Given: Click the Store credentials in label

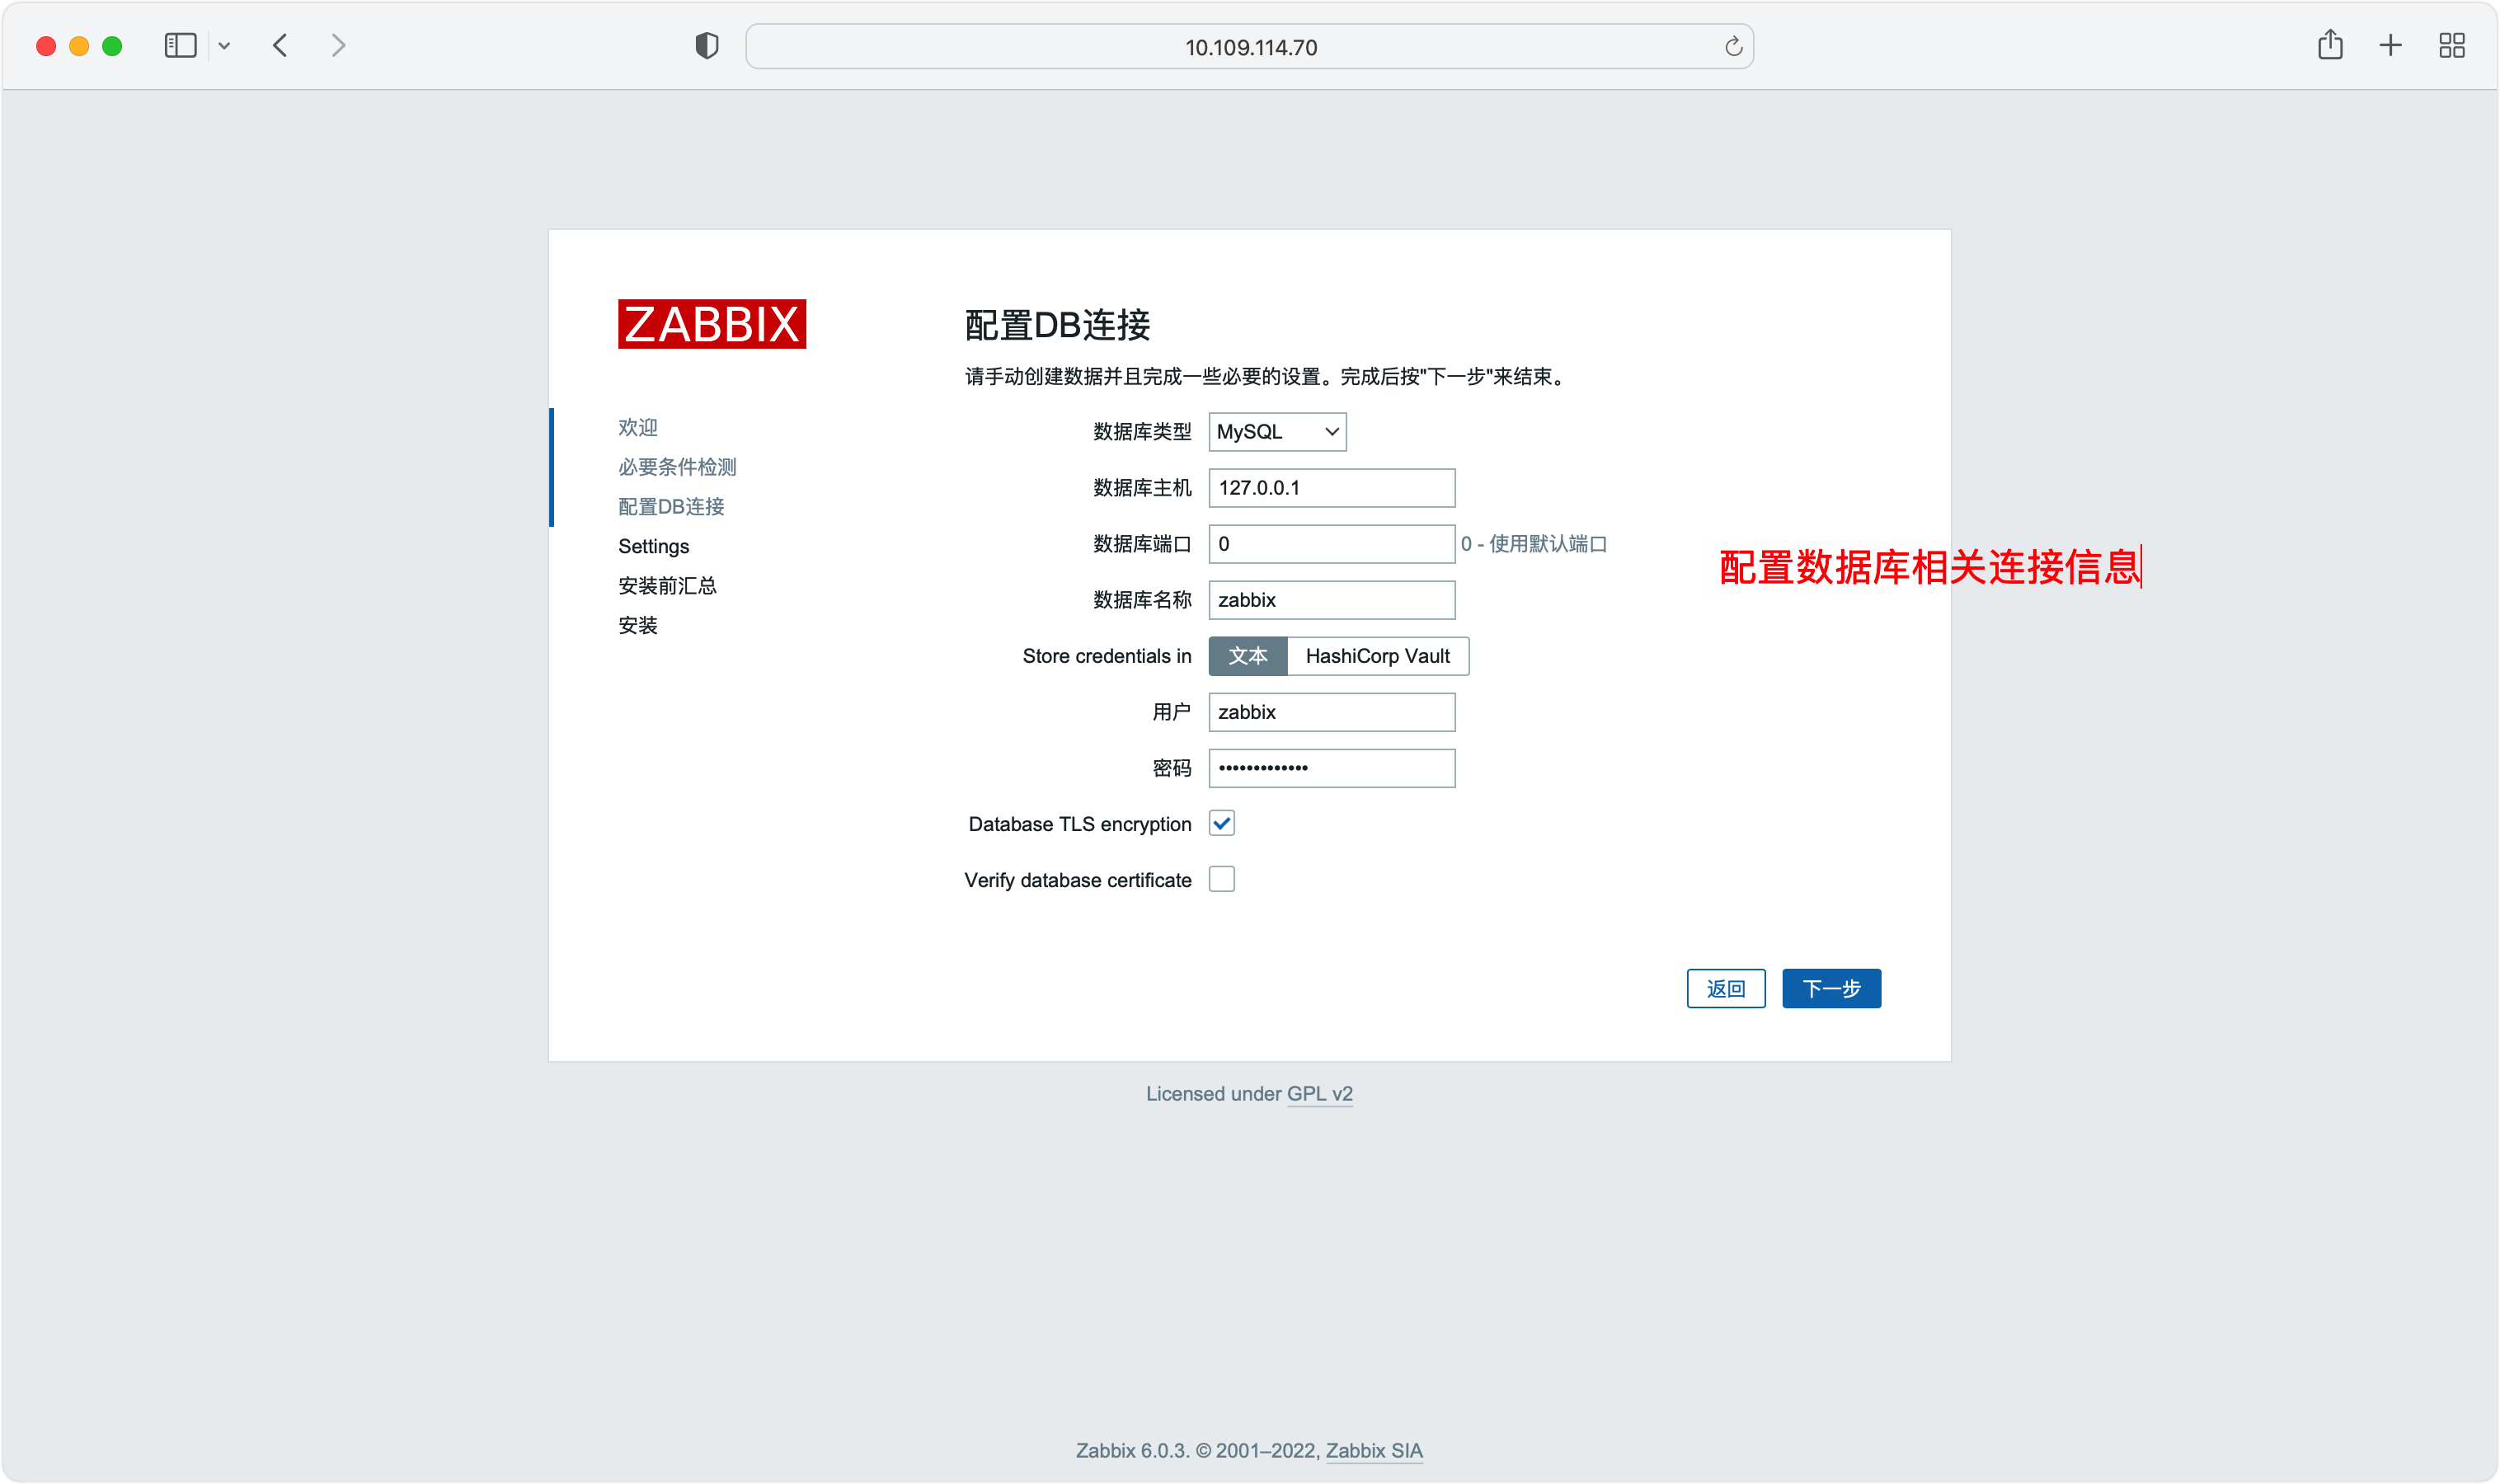Looking at the screenshot, I should tap(1106, 656).
